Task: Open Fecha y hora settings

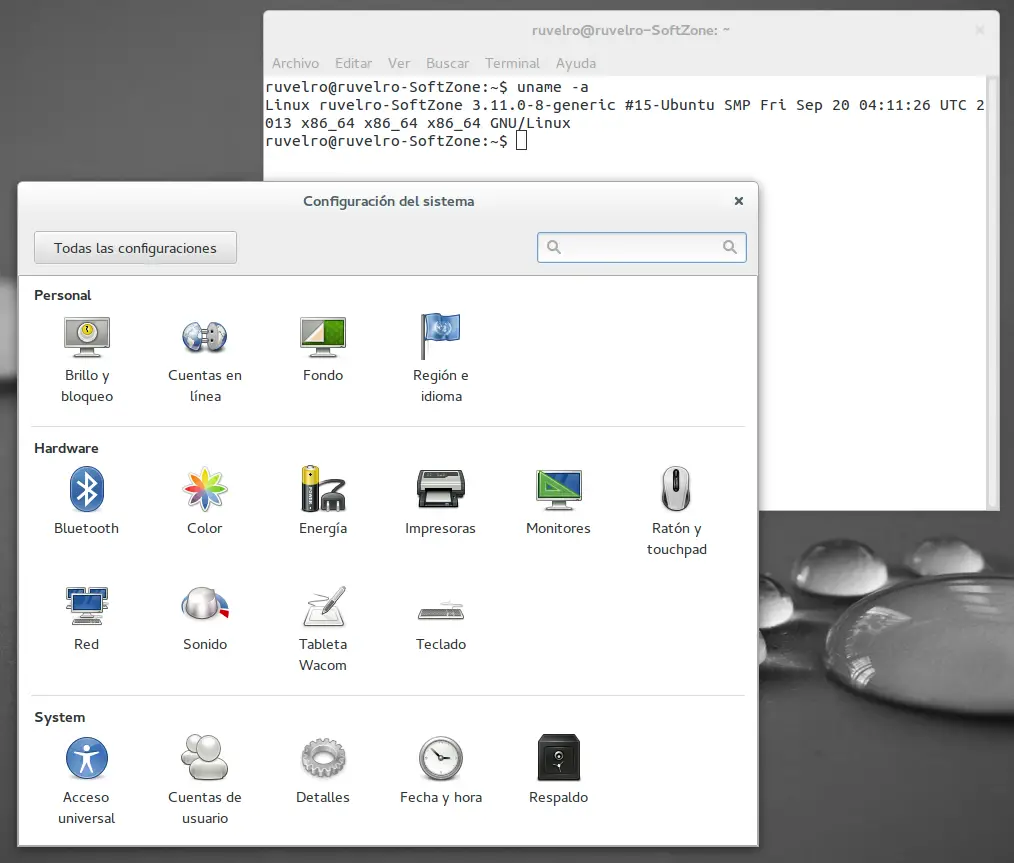Action: pos(440,771)
